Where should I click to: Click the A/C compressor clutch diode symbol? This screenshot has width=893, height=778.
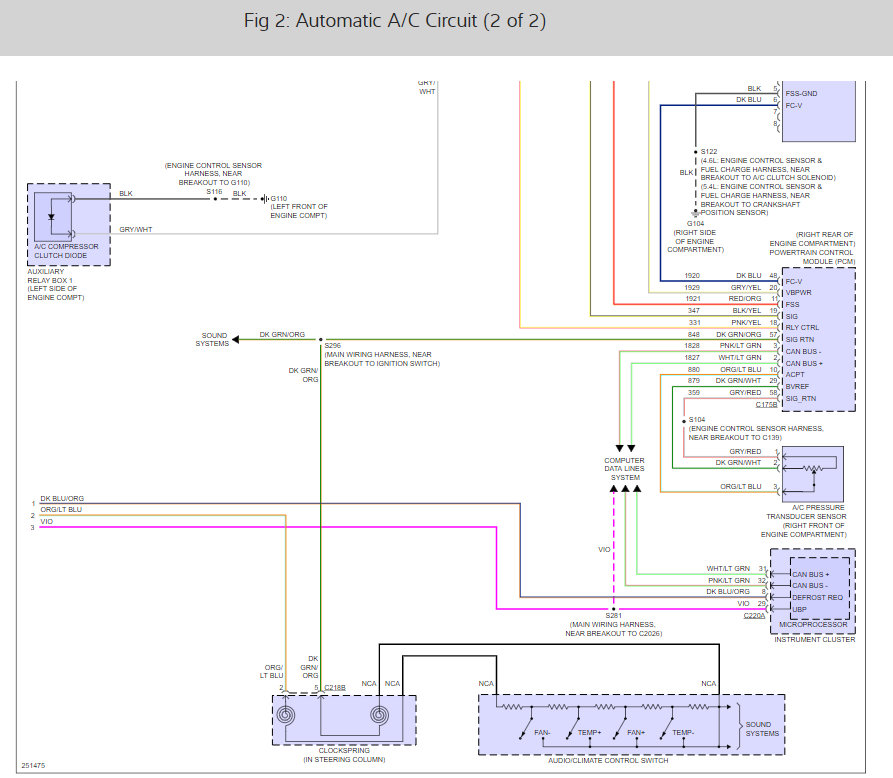coord(52,215)
